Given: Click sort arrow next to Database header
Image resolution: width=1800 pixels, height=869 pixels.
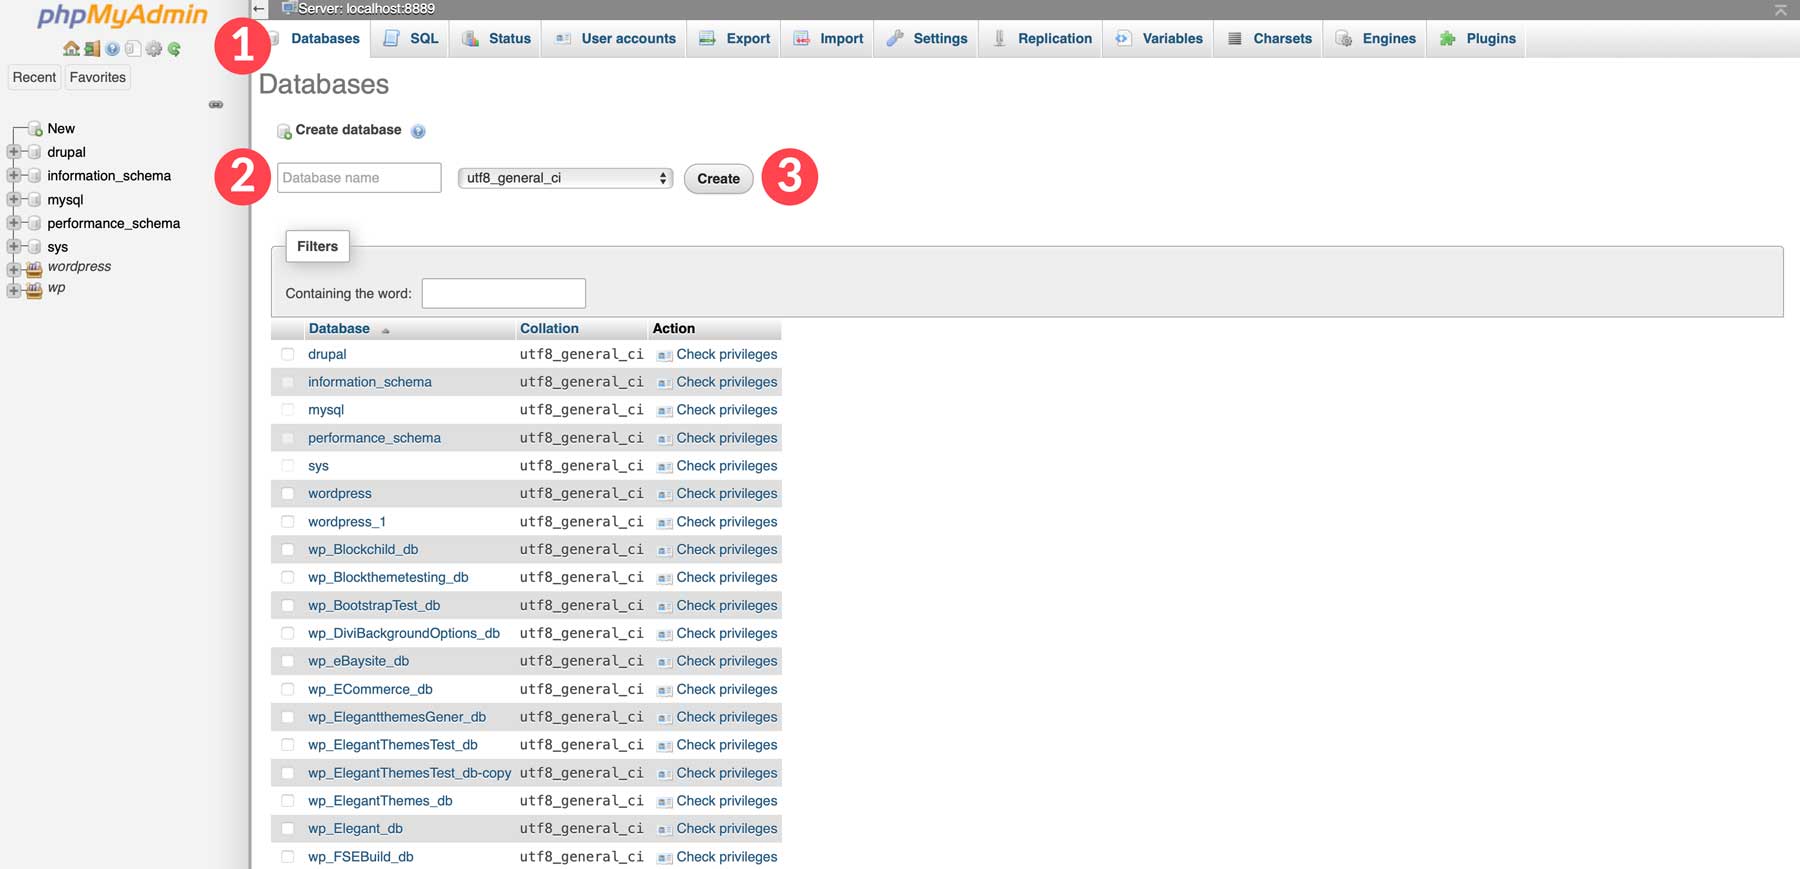Looking at the screenshot, I should tap(385, 330).
